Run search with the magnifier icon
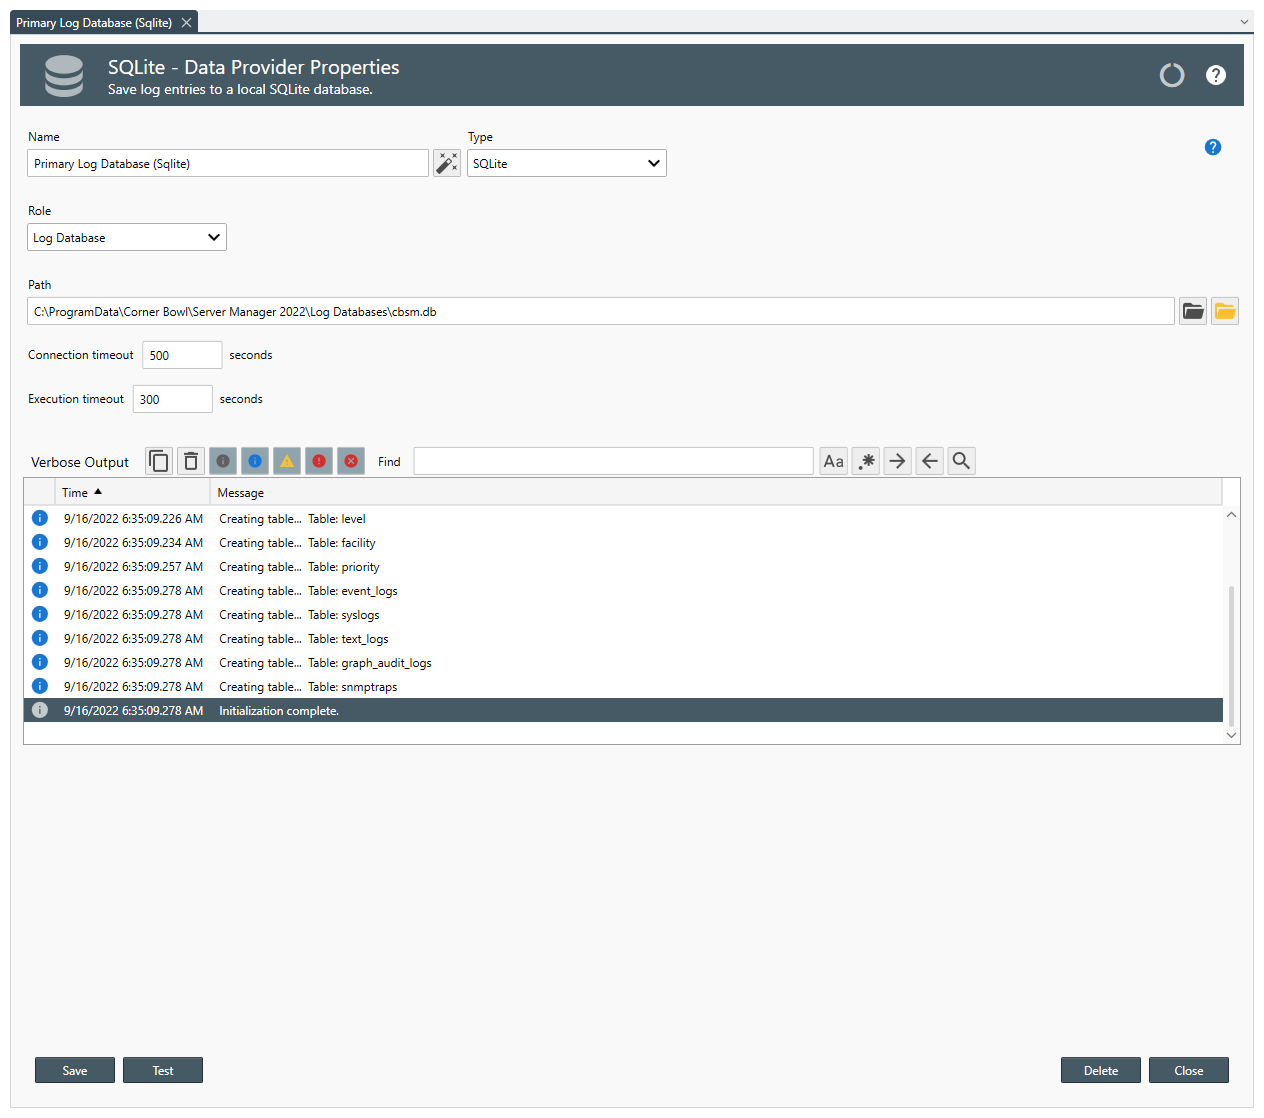Viewport: 1264px width, 1118px height. (x=961, y=461)
